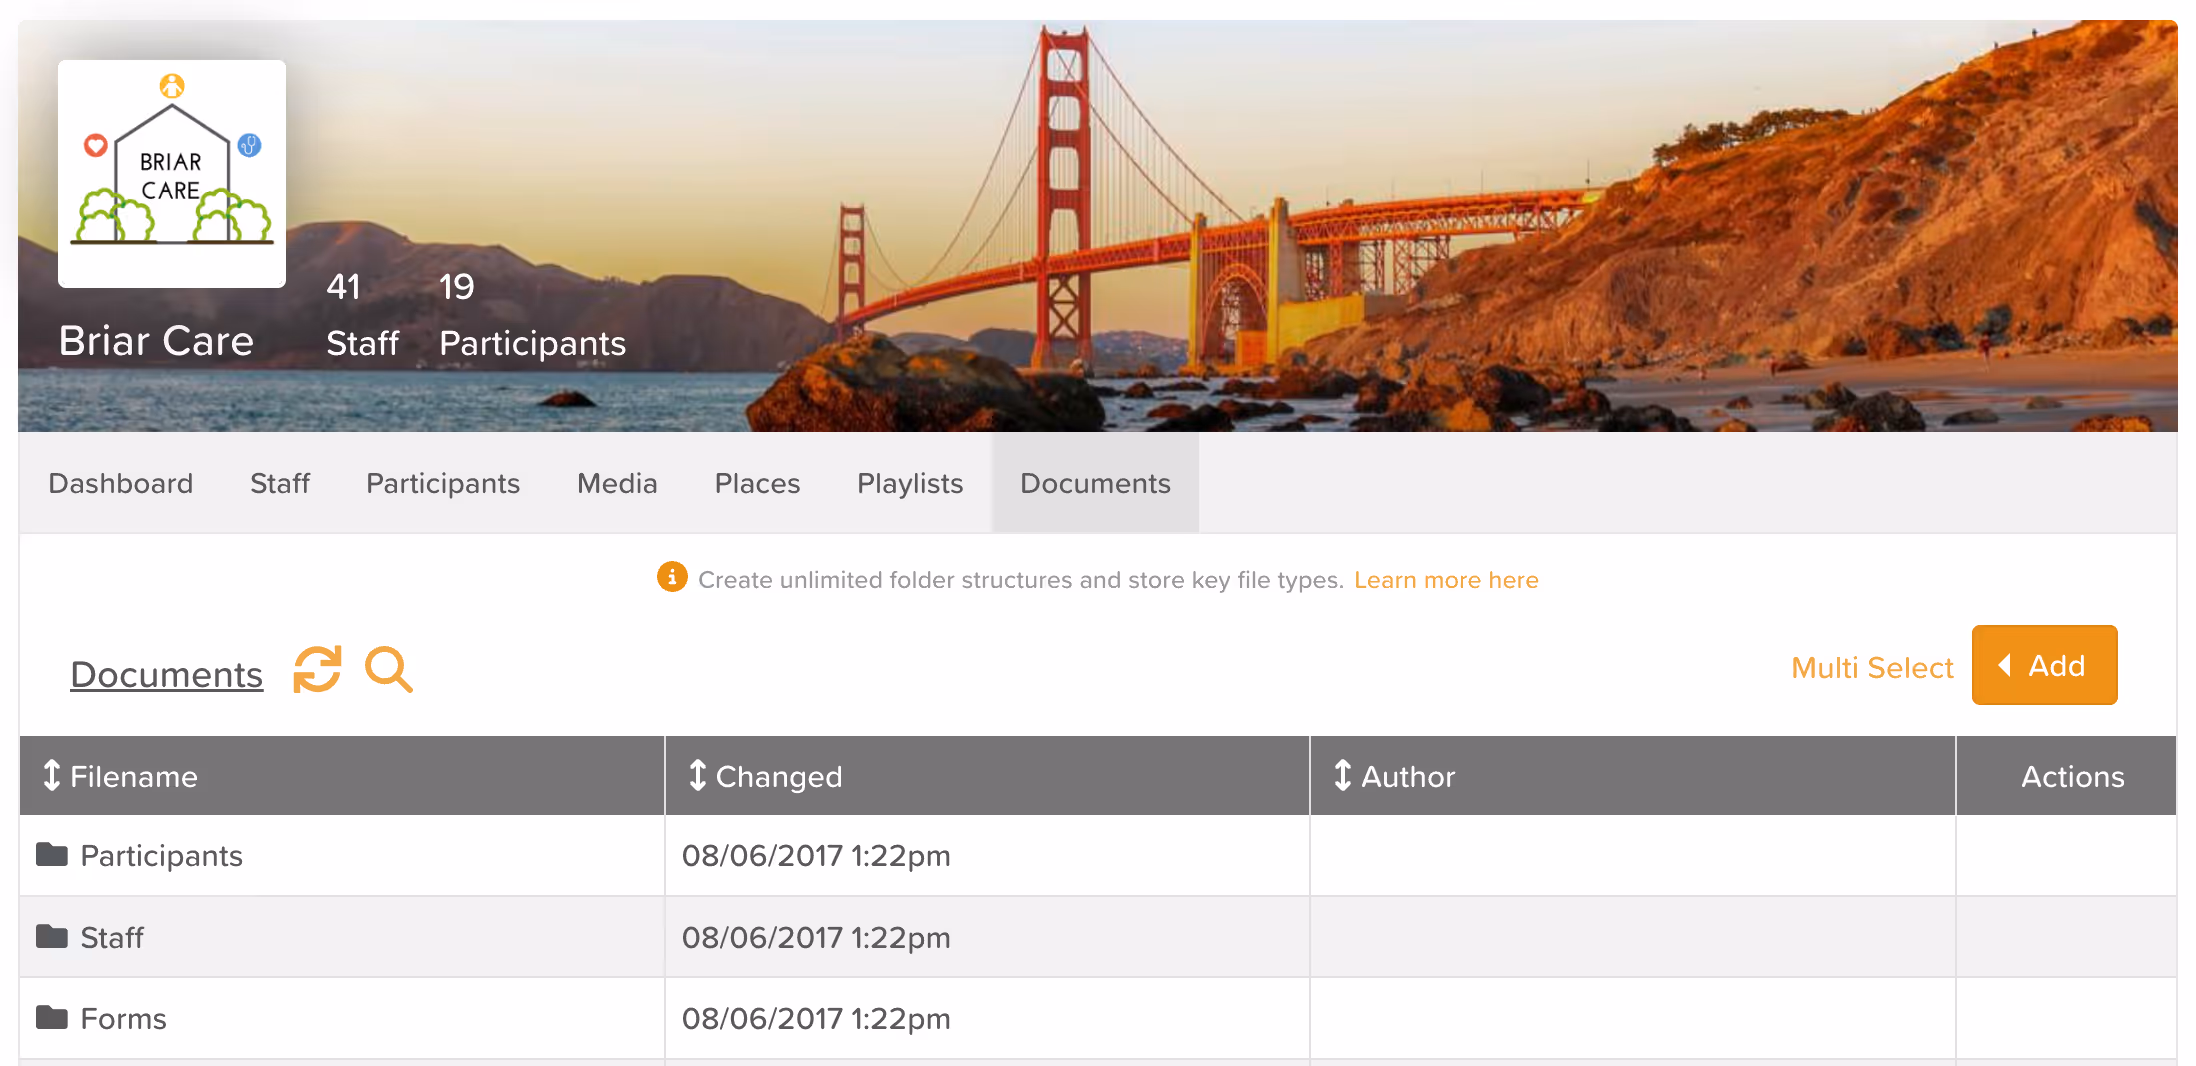Screen dimensions: 2196x1066
Task: Open the search magnifier icon
Action: click(x=389, y=669)
